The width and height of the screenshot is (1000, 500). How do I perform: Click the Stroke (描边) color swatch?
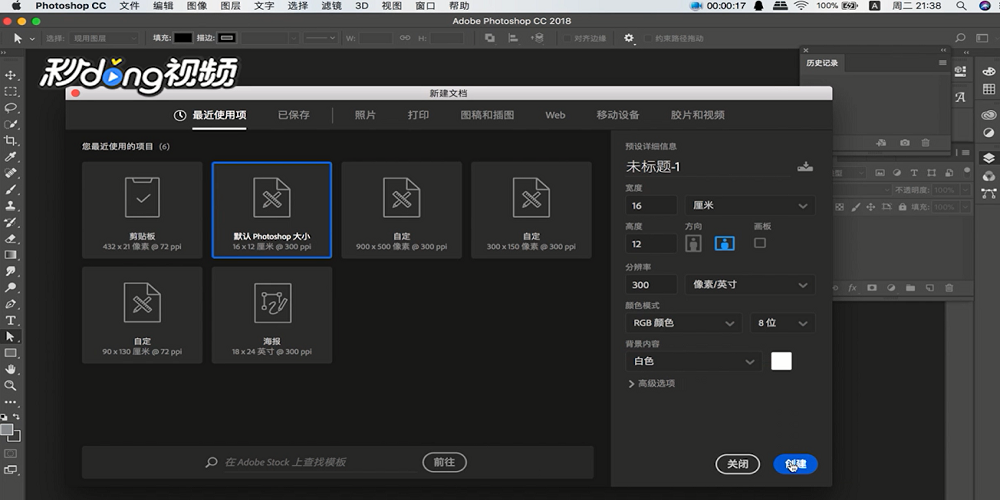226,38
